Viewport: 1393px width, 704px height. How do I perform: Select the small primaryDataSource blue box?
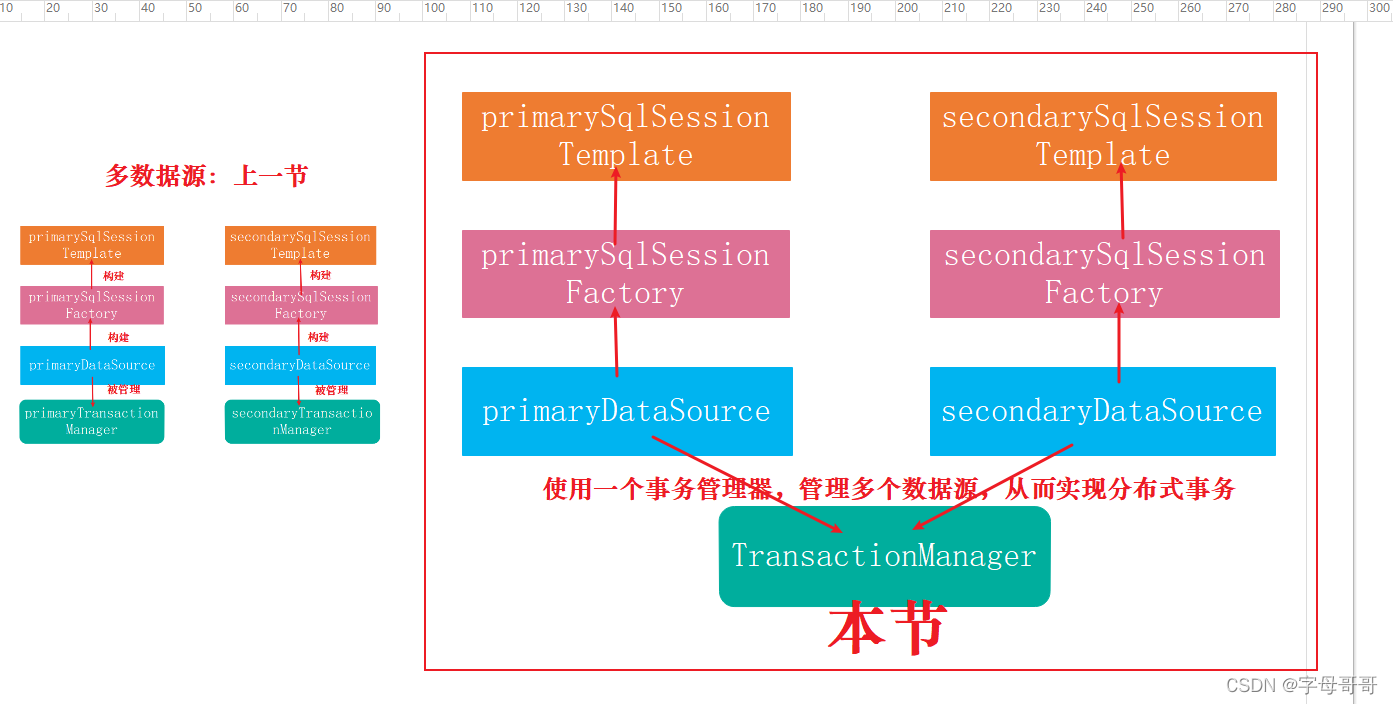pyautogui.click(x=92, y=365)
